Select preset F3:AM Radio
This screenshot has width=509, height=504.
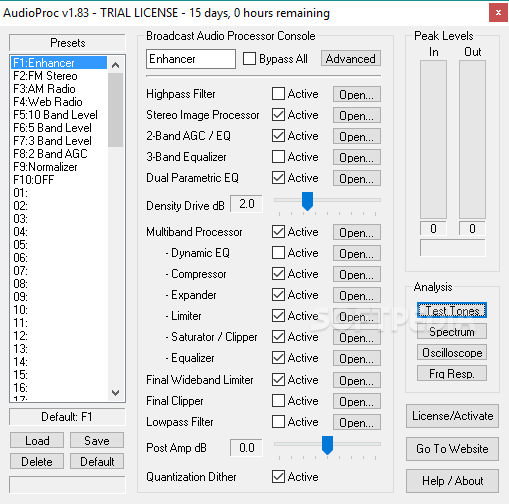59,89
